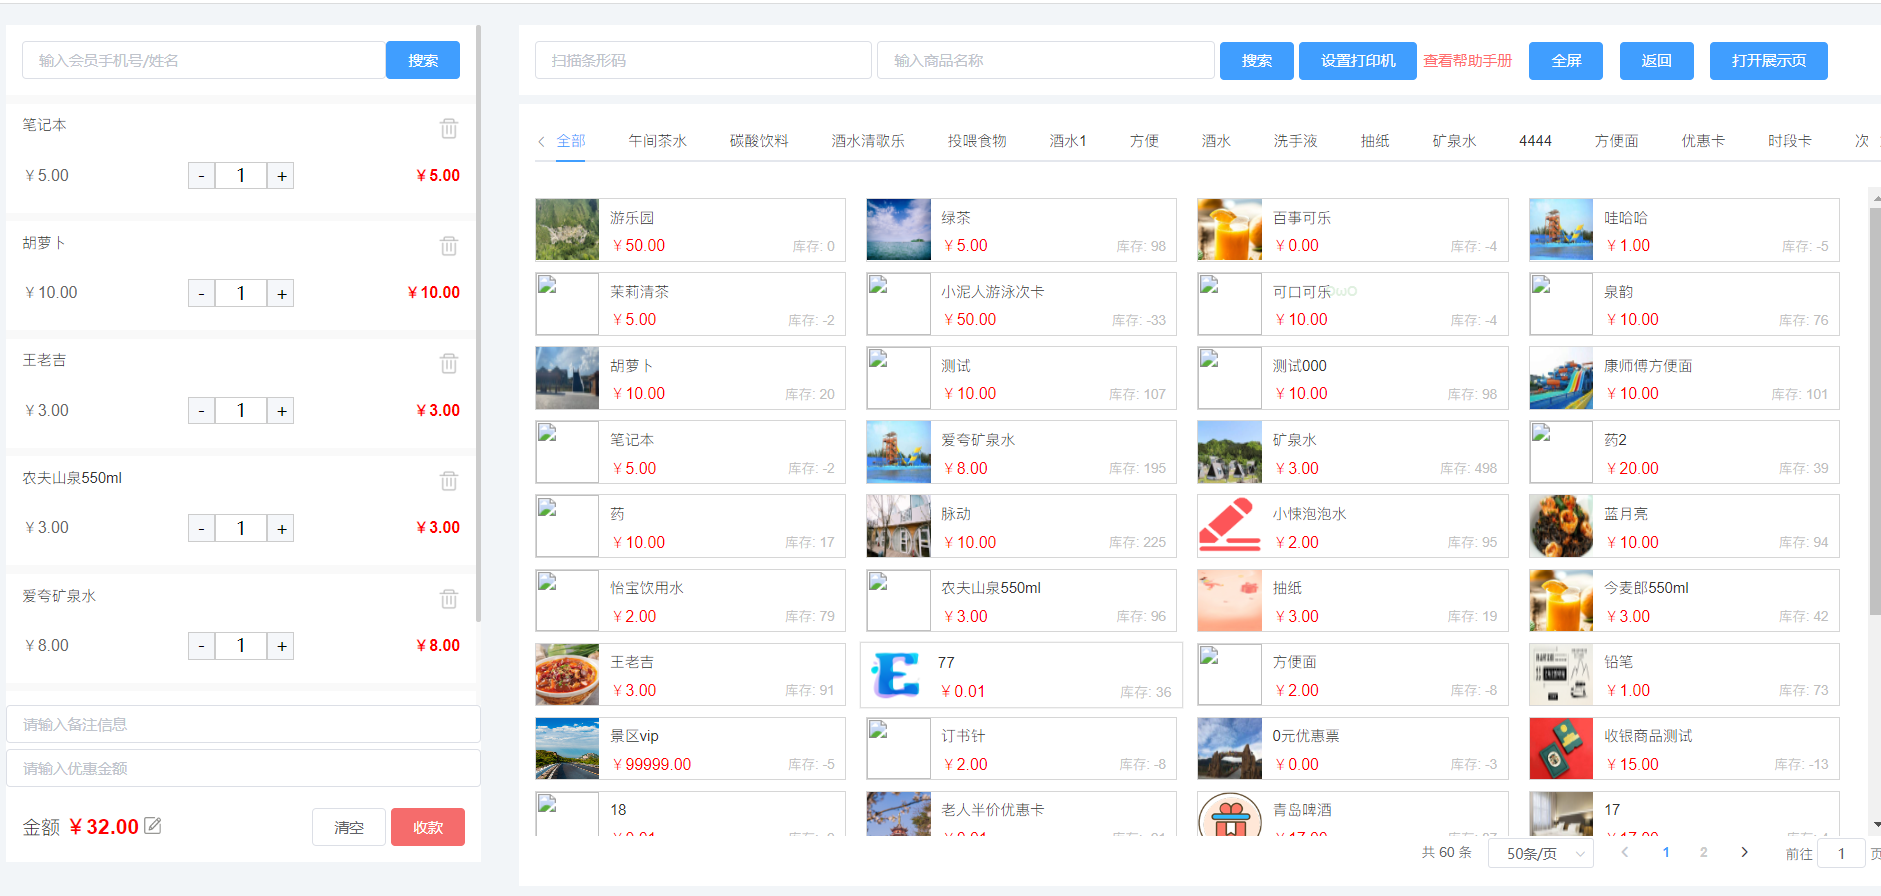This screenshot has height=896, width=1881.
Task: Open the 洗手液 category tab
Action: [1295, 141]
